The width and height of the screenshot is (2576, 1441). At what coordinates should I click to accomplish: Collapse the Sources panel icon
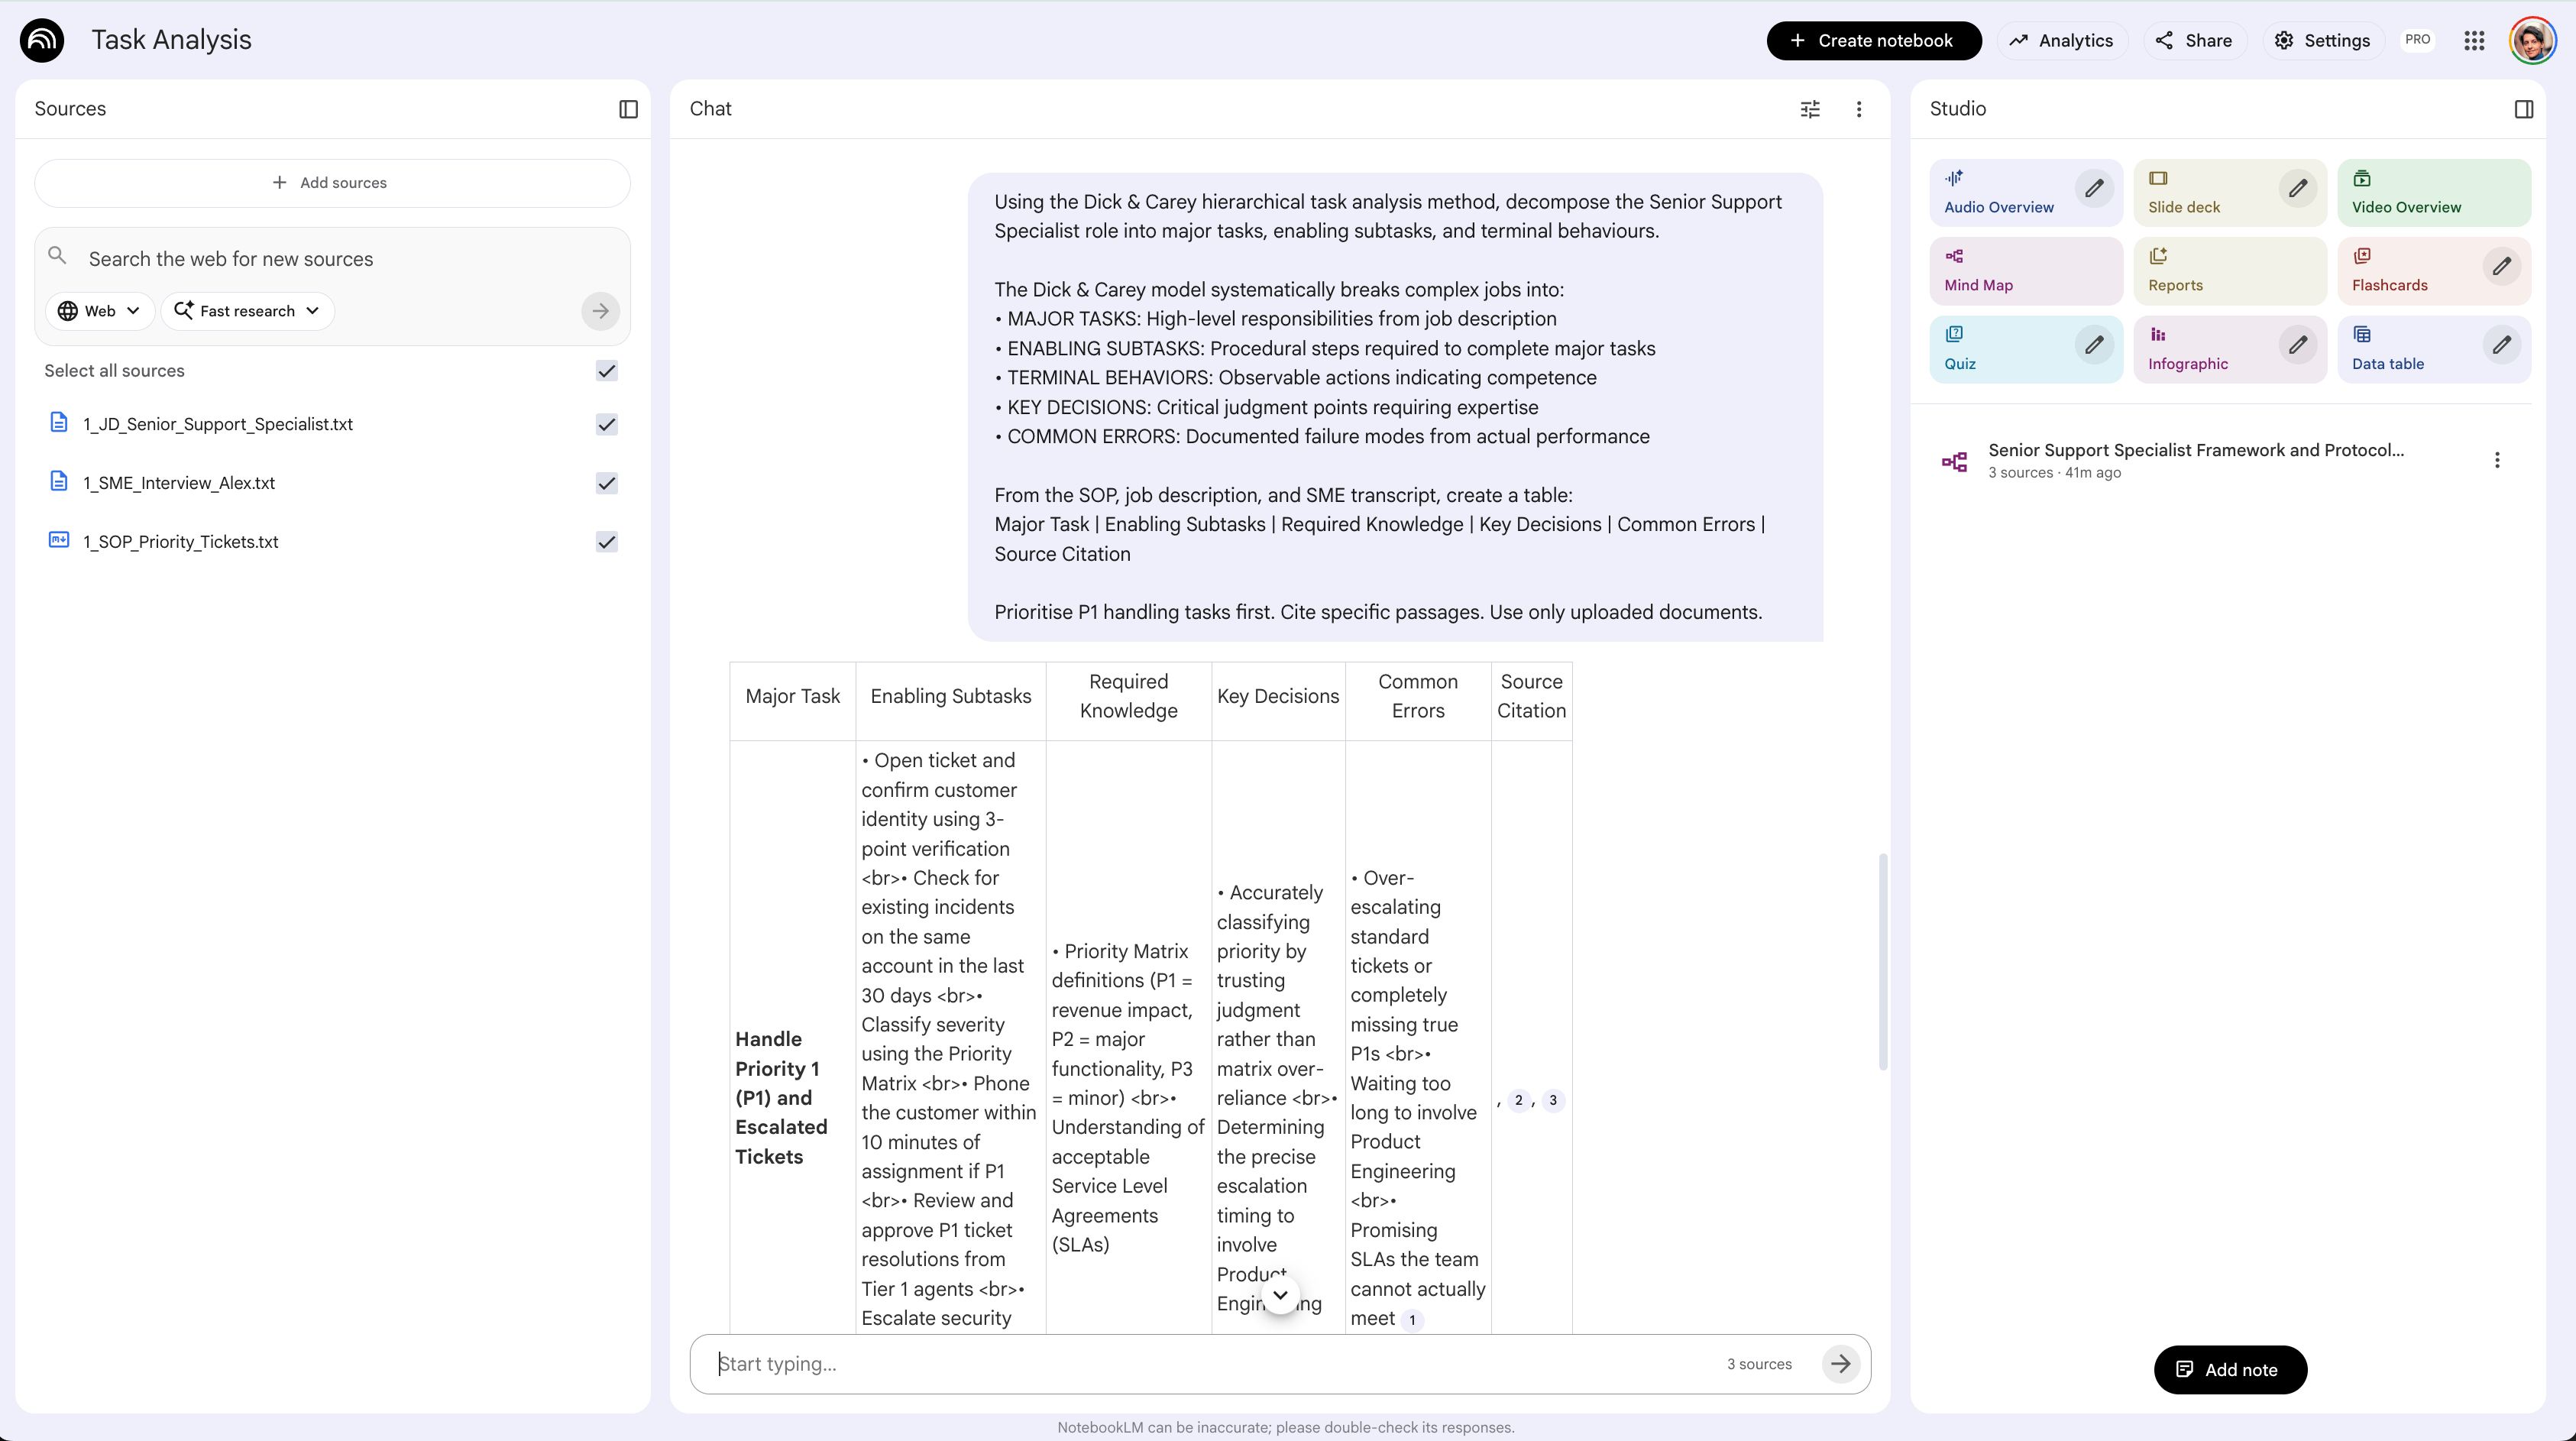(628, 109)
